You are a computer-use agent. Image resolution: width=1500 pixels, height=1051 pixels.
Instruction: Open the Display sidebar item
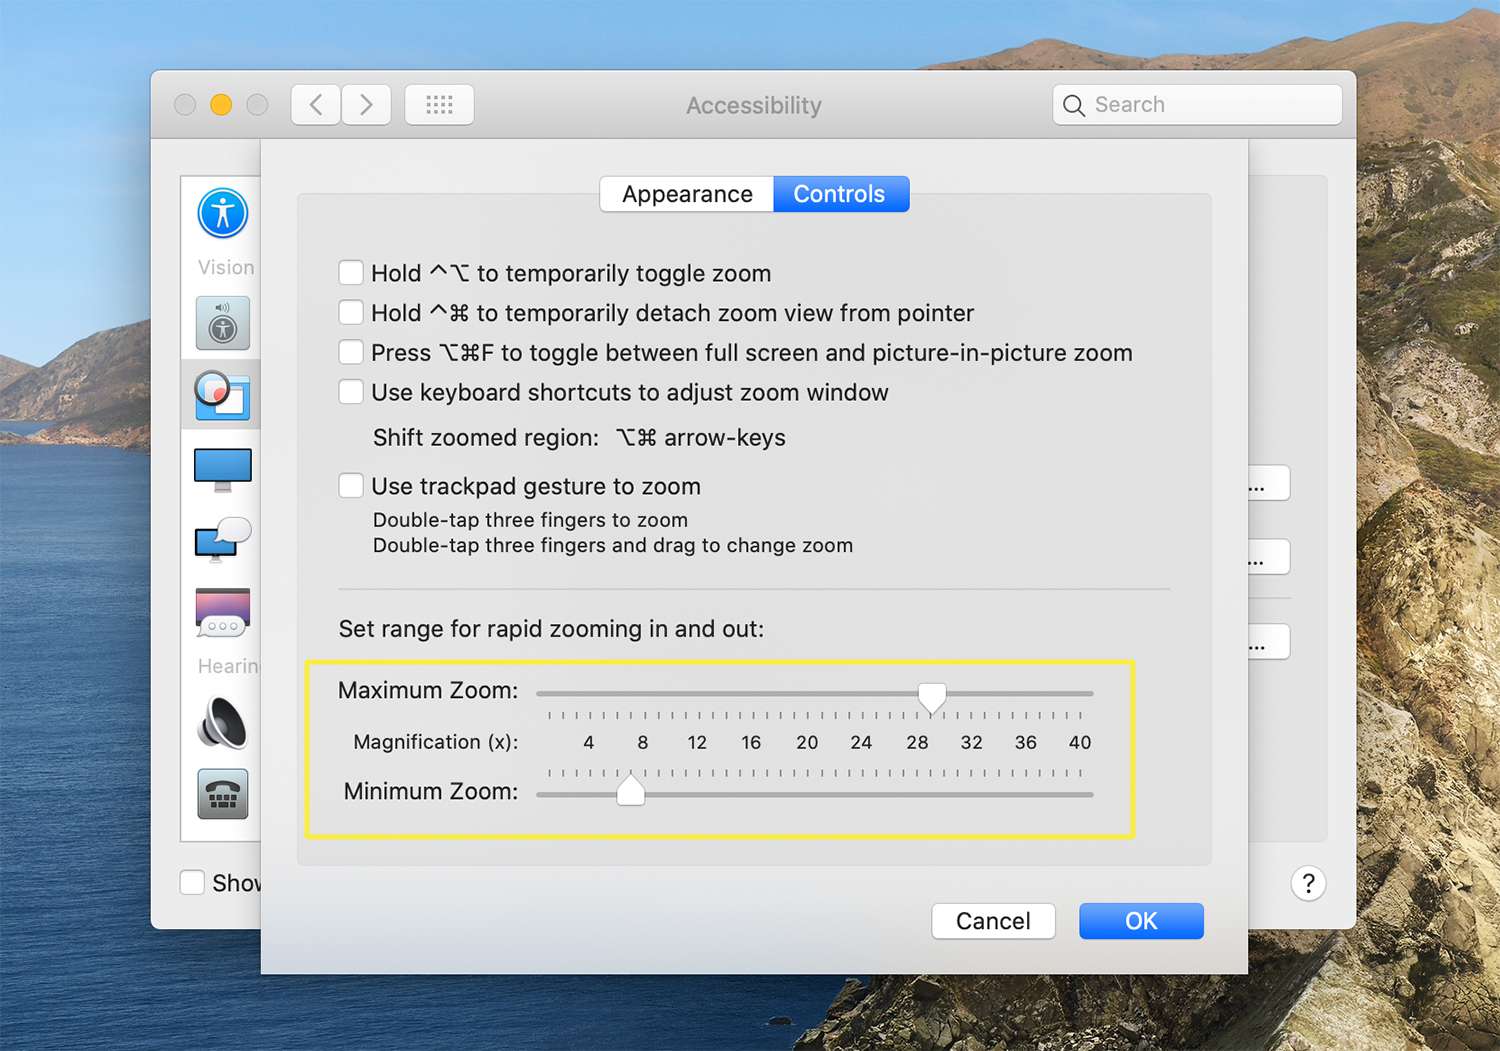point(222,469)
